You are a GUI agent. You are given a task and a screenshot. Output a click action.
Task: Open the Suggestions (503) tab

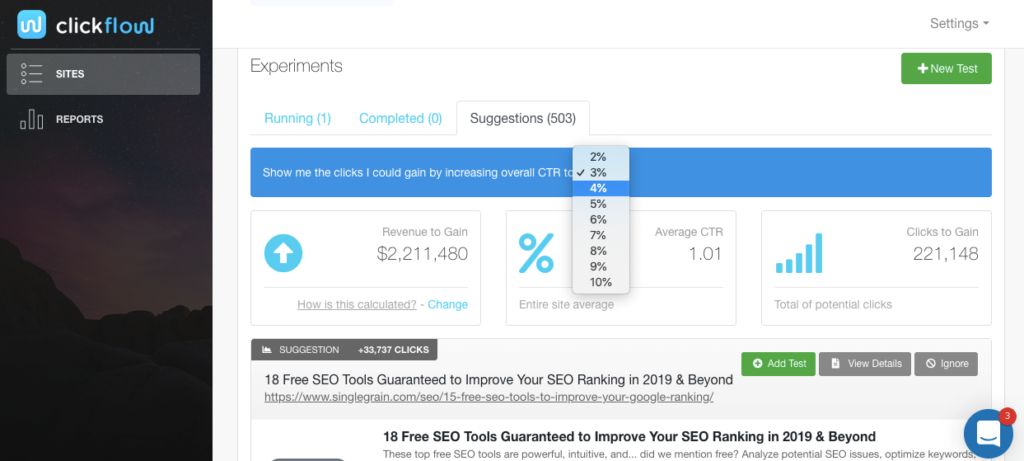(x=522, y=118)
